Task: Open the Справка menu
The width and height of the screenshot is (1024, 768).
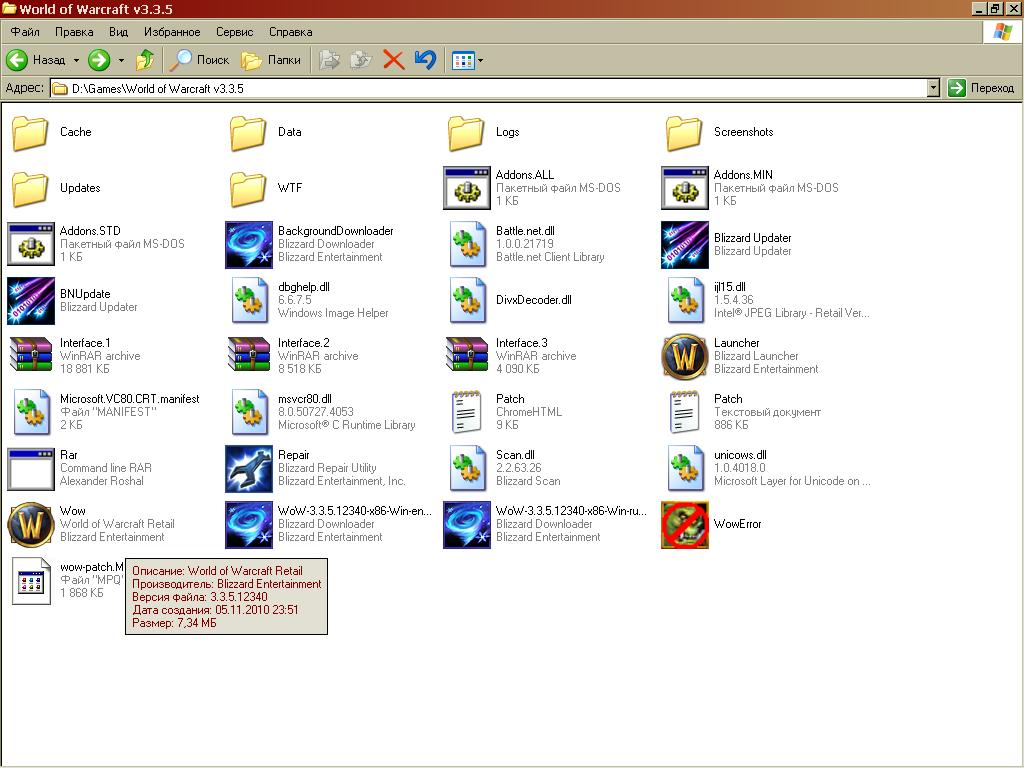Action: [x=291, y=32]
